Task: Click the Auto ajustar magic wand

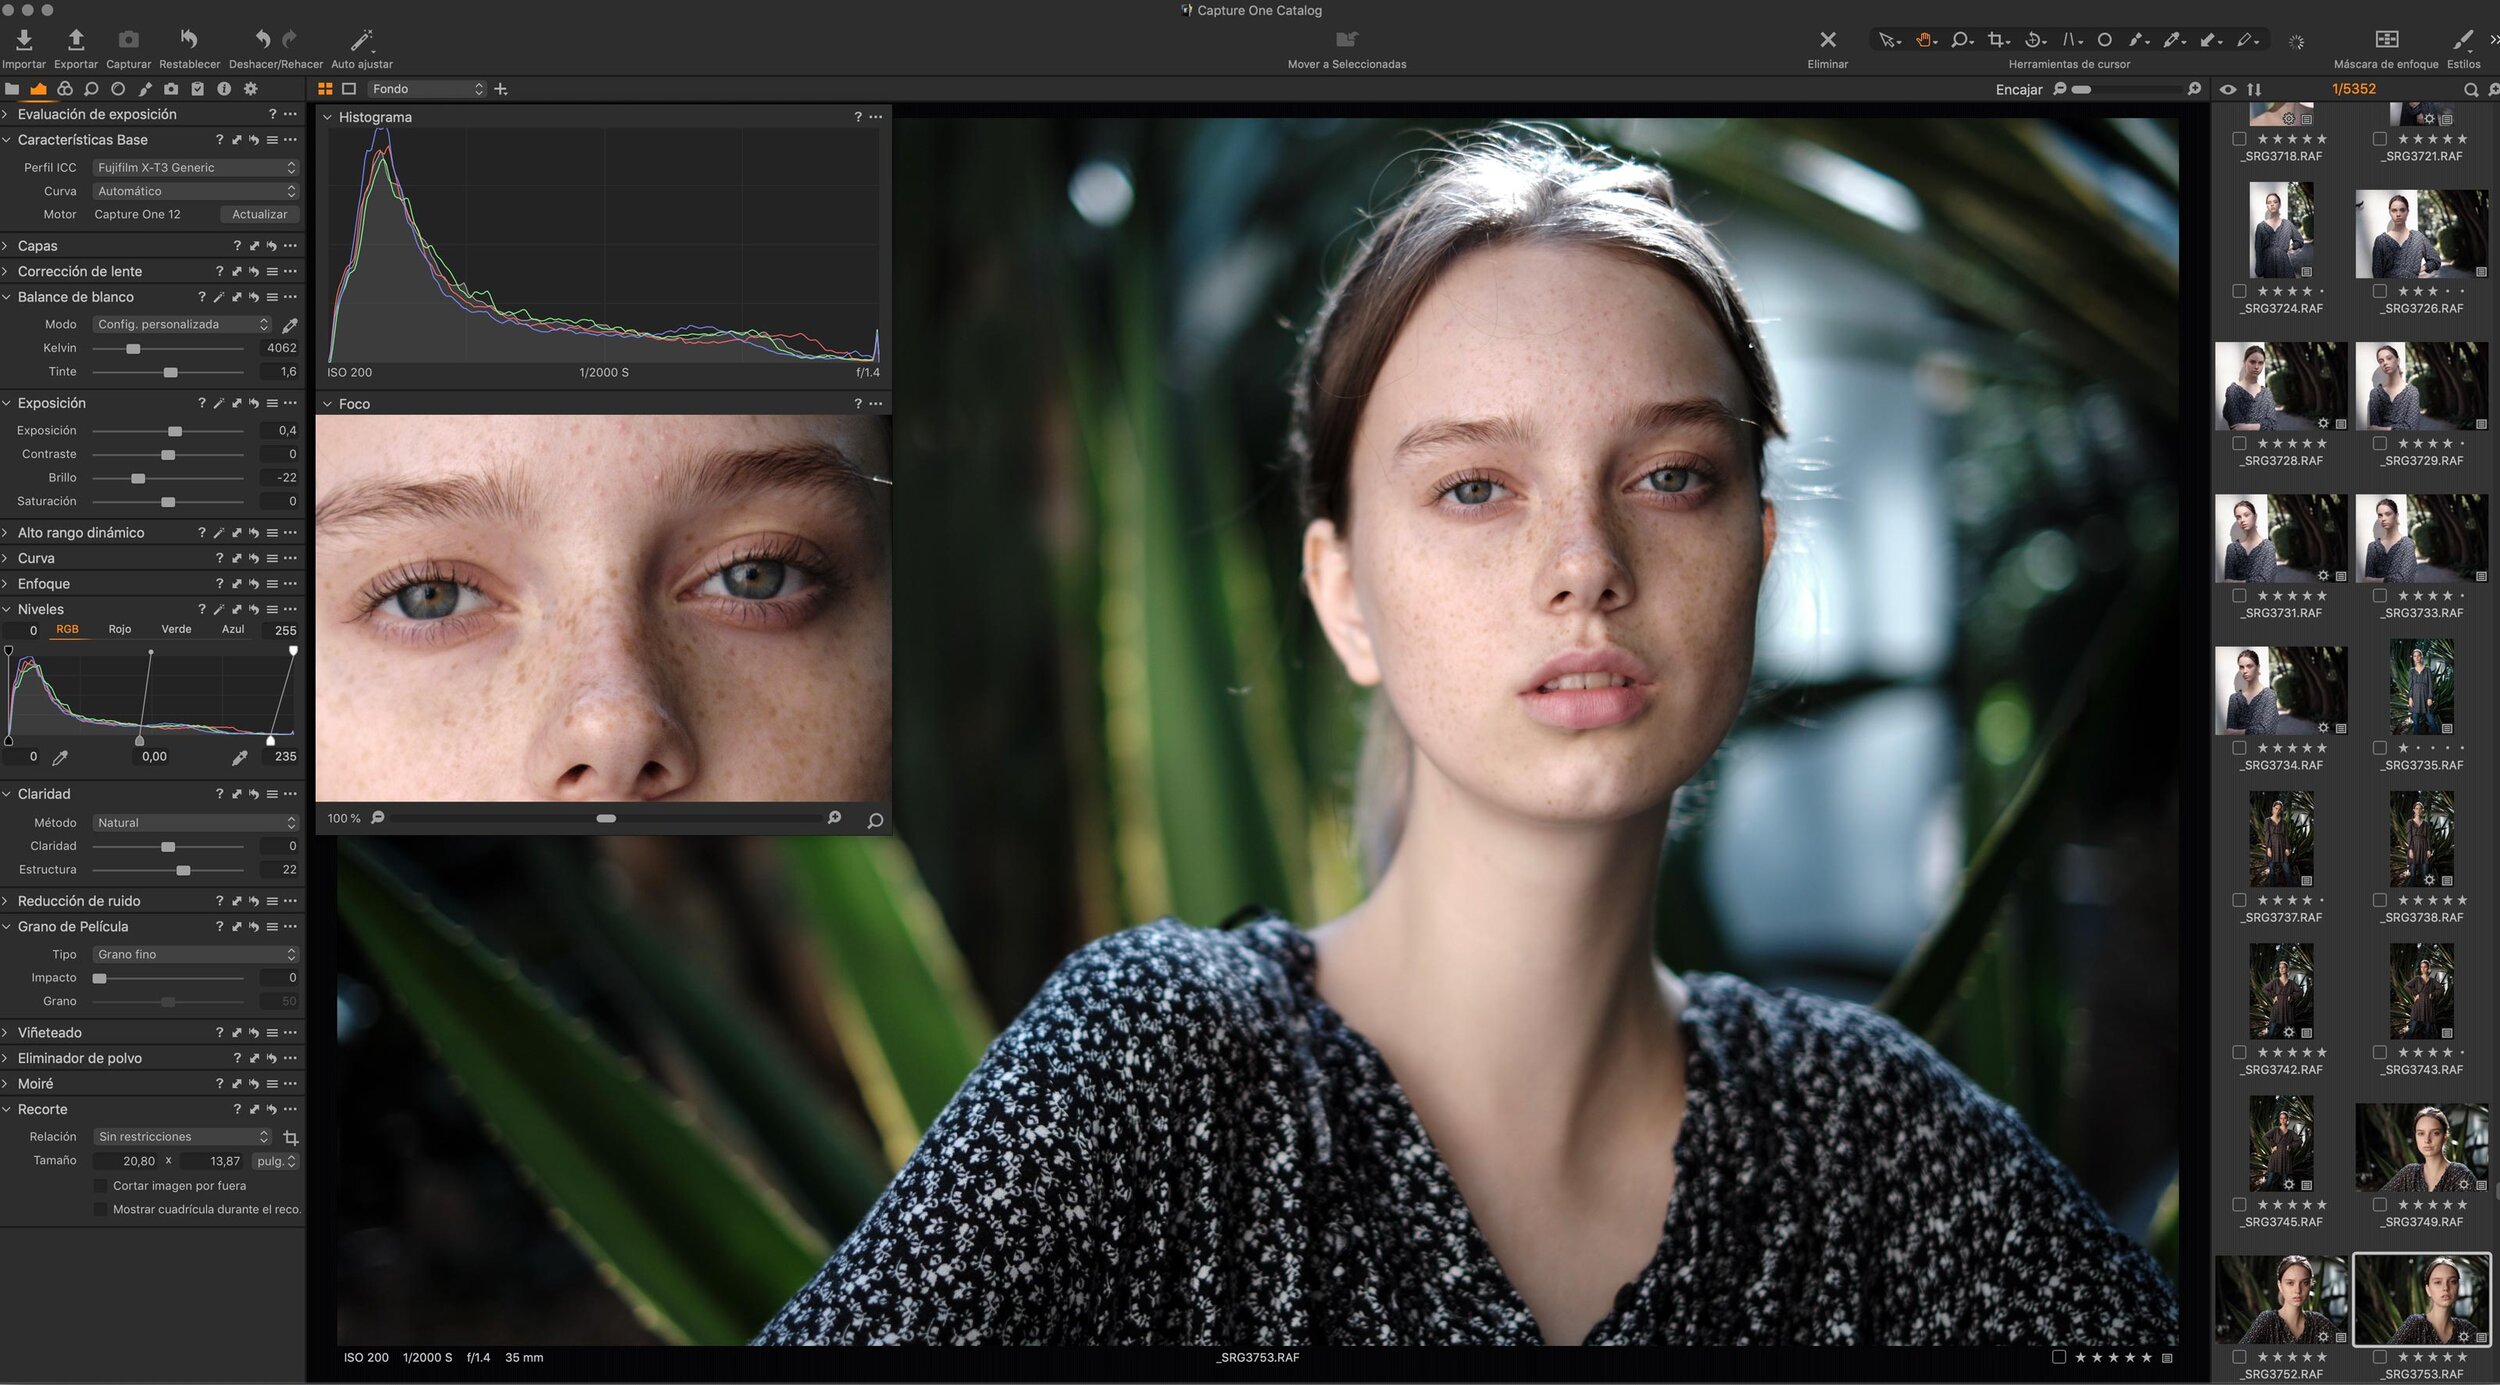Action: [361, 40]
